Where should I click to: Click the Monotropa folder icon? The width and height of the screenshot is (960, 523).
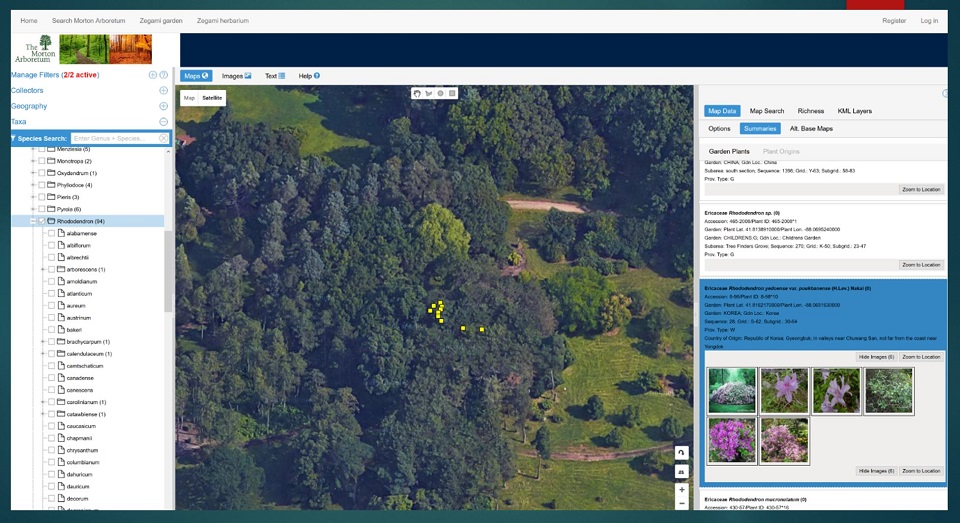[x=51, y=161]
